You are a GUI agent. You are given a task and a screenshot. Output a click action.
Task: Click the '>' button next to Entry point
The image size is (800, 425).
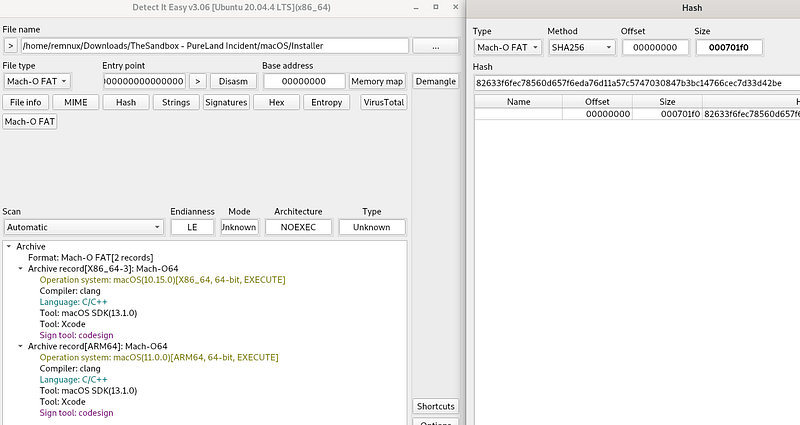(197, 81)
